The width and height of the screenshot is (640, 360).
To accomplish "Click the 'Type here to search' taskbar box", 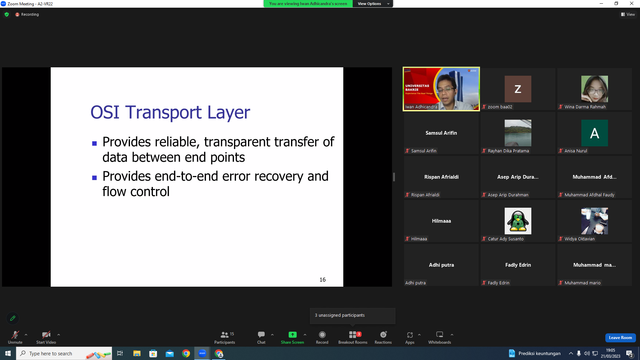I will [64, 353].
